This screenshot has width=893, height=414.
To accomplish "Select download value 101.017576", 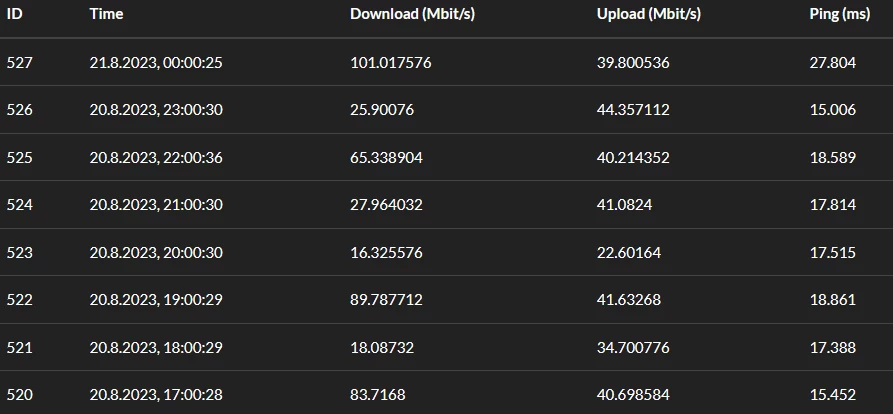I will click(391, 62).
